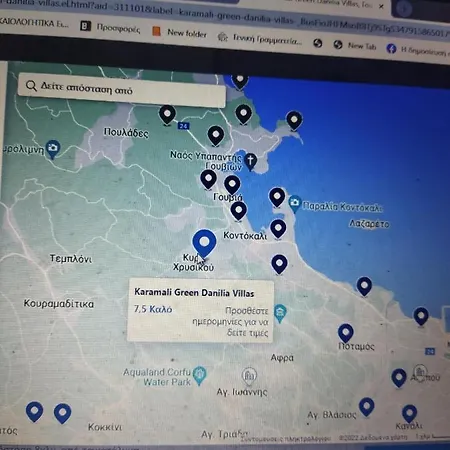Click the pin directly above Γουβιά
This screenshot has height=450, width=450.
click(x=232, y=185)
